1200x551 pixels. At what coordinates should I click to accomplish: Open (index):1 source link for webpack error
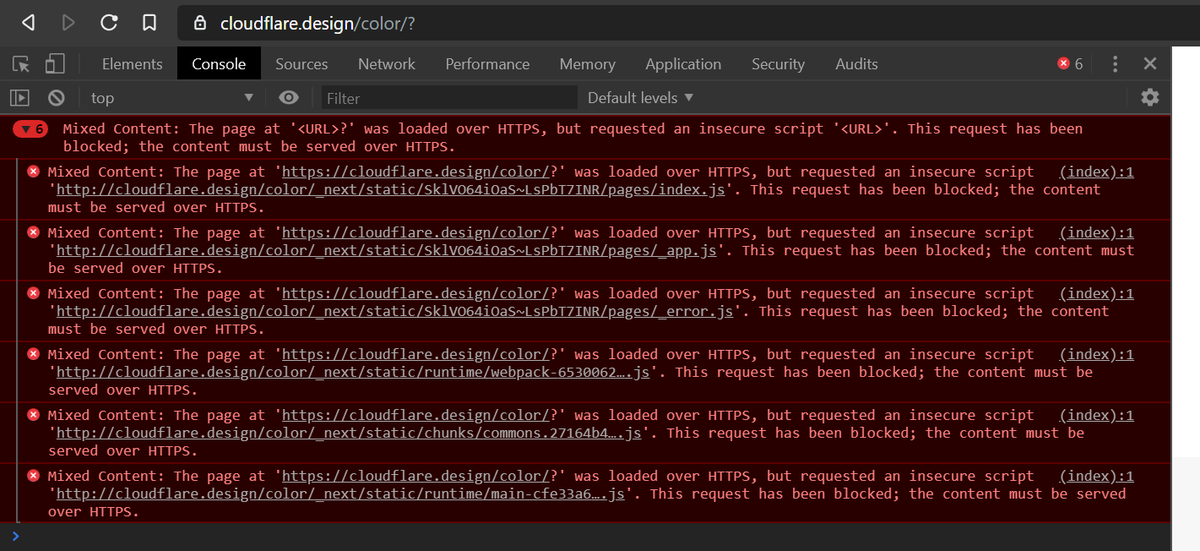pos(1096,355)
